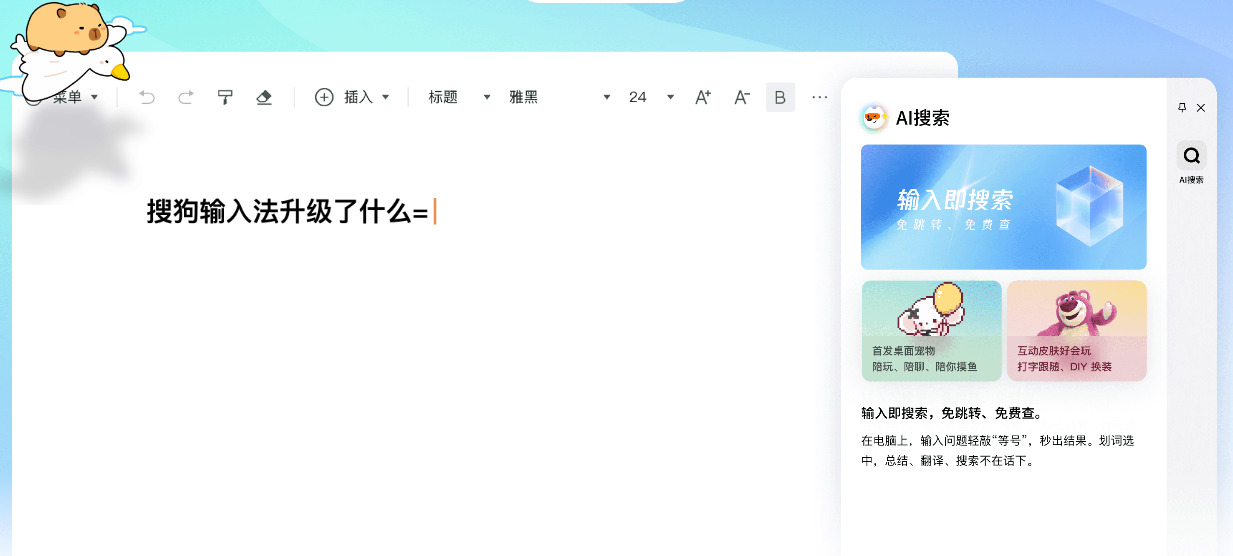This screenshot has height=556, width=1233.
Task: Pin the AI搜索 side panel
Action: [1182, 107]
